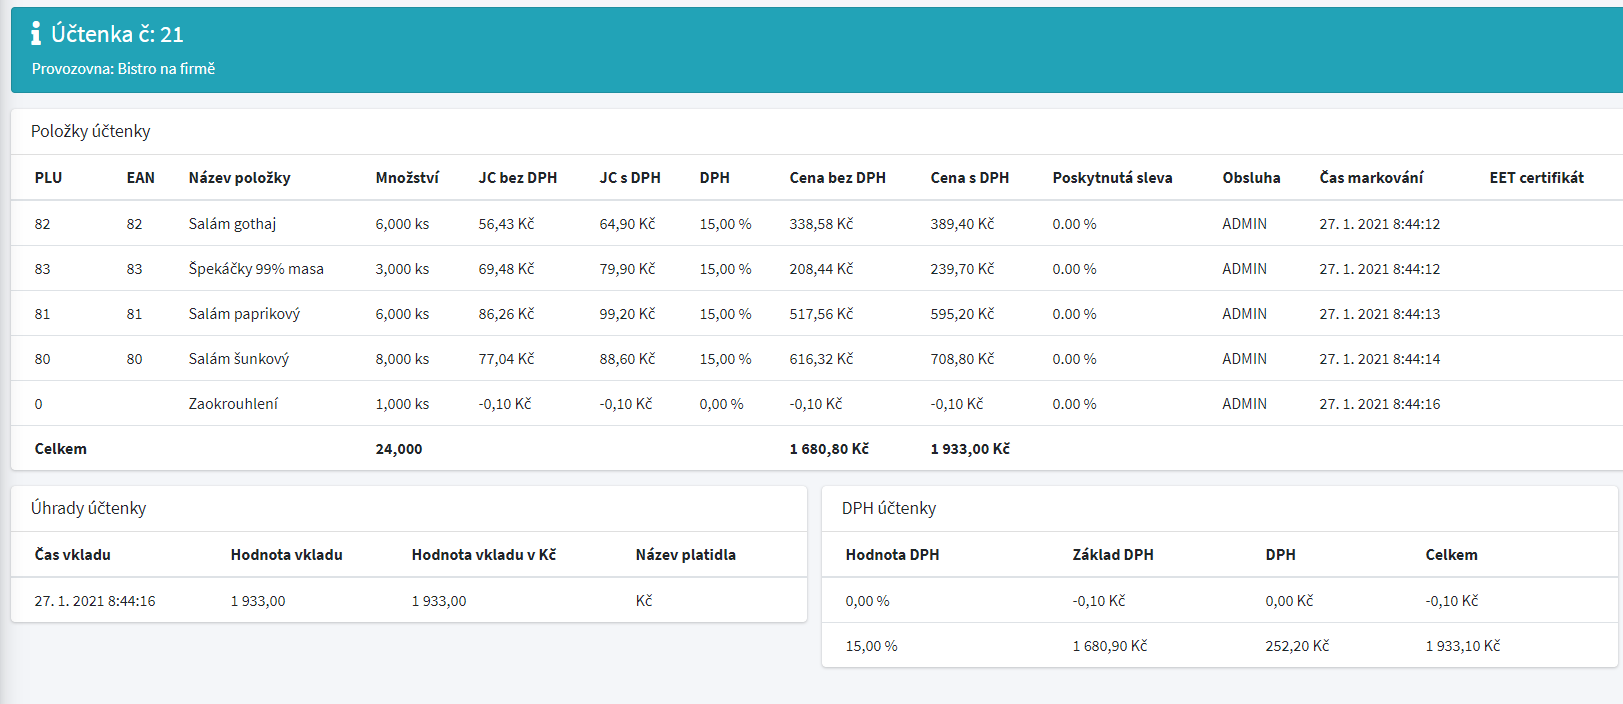Click the Kč currency name in payments

643,601
